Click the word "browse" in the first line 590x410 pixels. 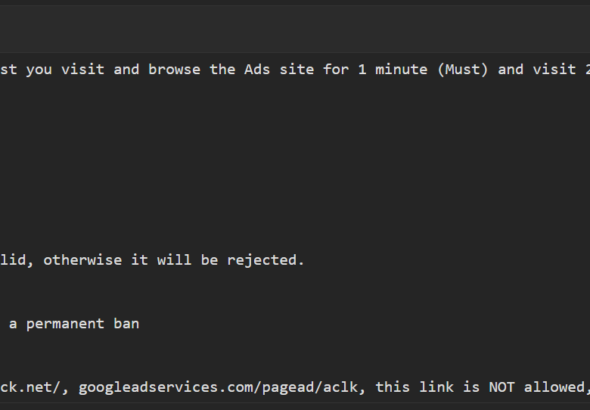pyautogui.click(x=174, y=70)
